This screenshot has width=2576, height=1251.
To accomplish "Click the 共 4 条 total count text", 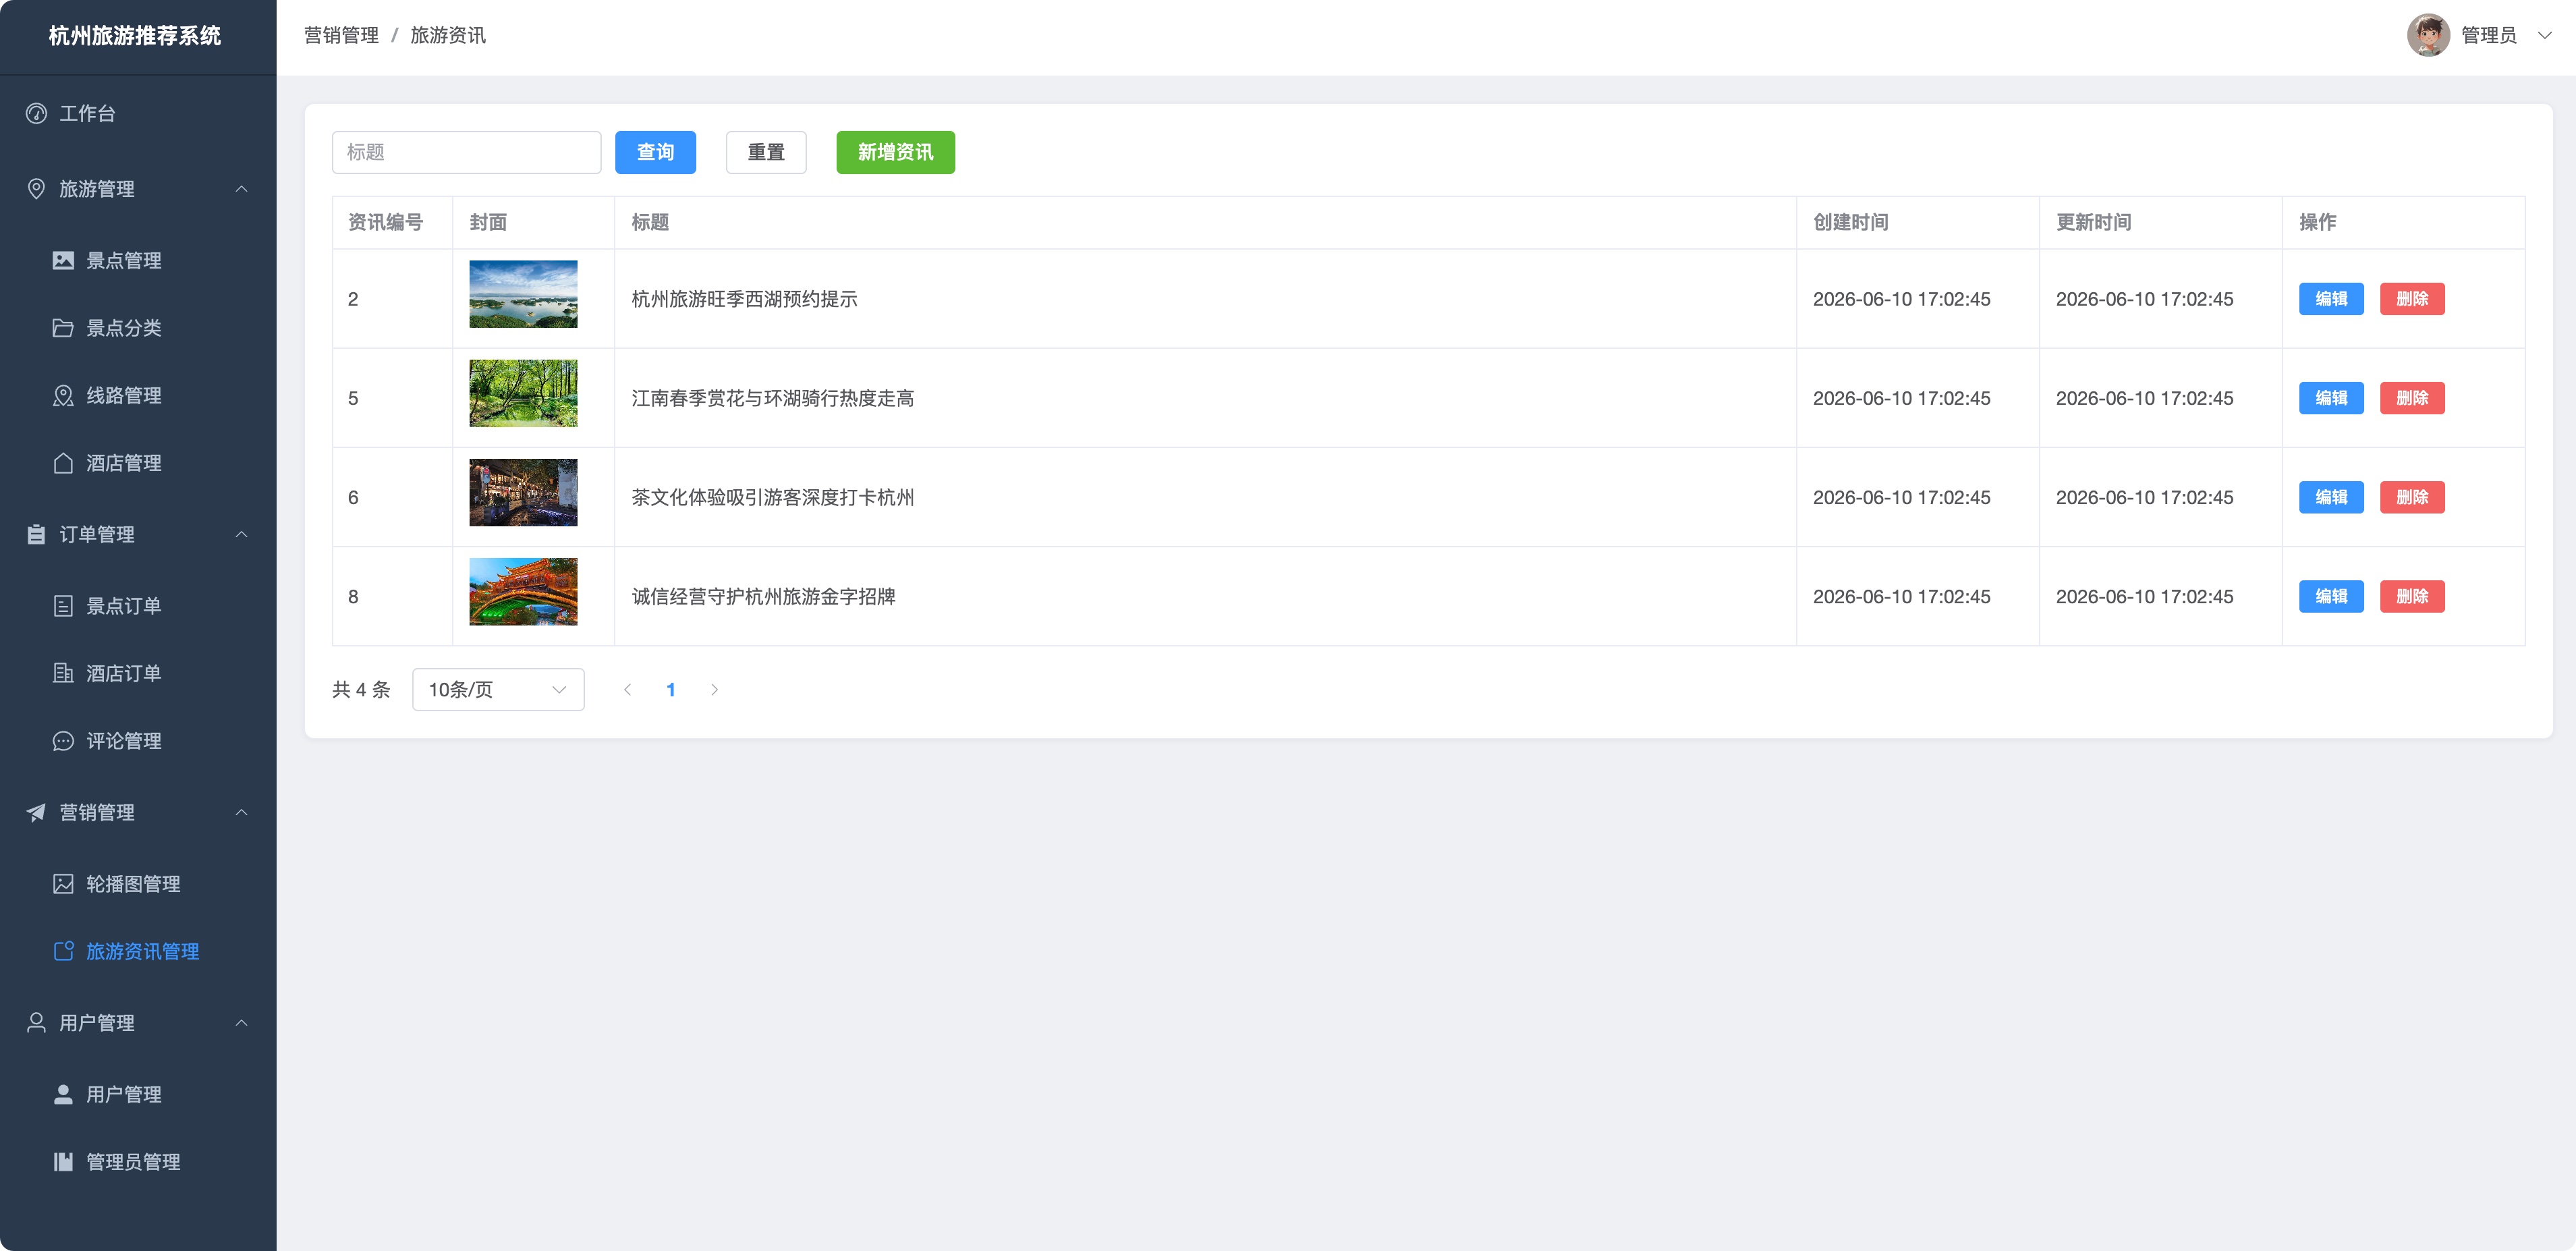I will pos(361,690).
